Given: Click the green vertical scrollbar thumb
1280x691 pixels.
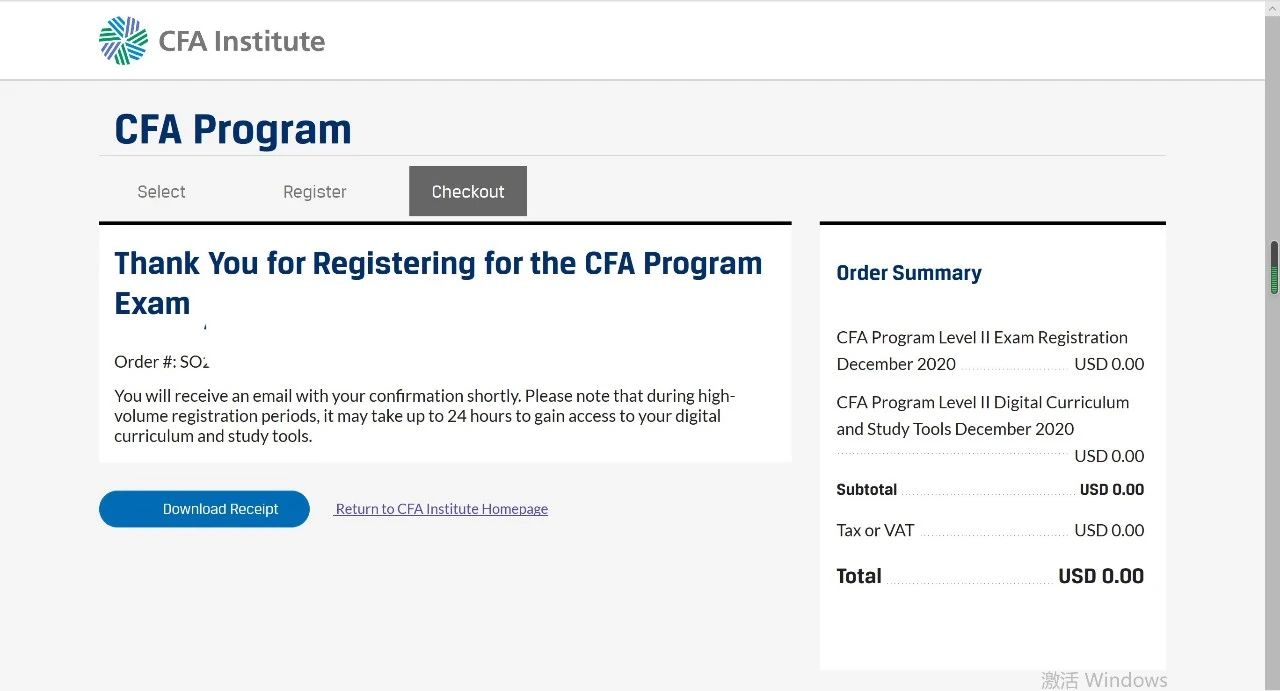Looking at the screenshot, I should [1274, 268].
